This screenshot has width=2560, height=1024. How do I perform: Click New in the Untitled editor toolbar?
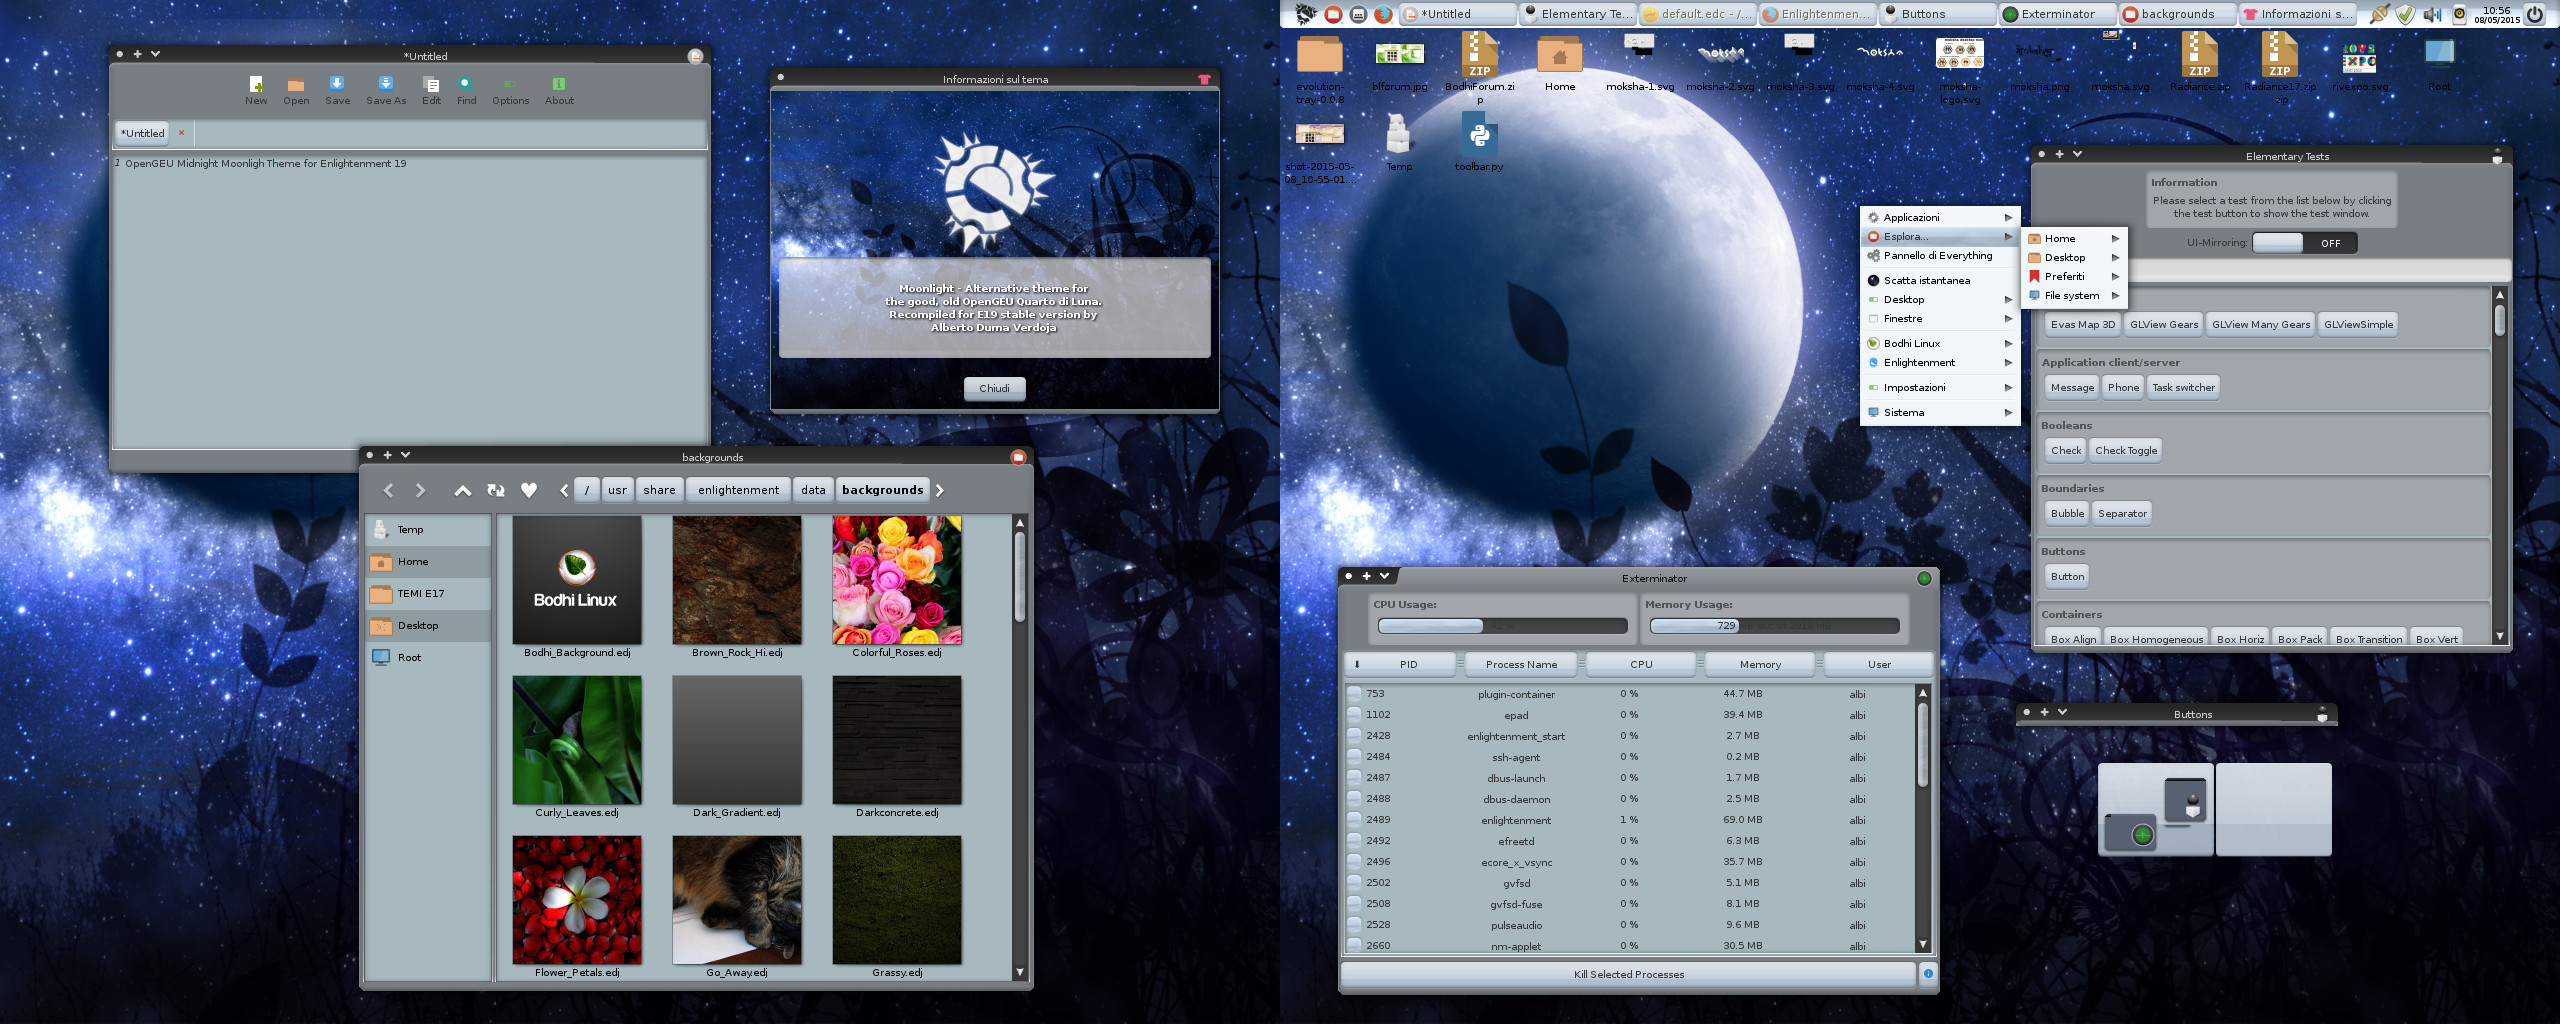pyautogui.click(x=256, y=90)
